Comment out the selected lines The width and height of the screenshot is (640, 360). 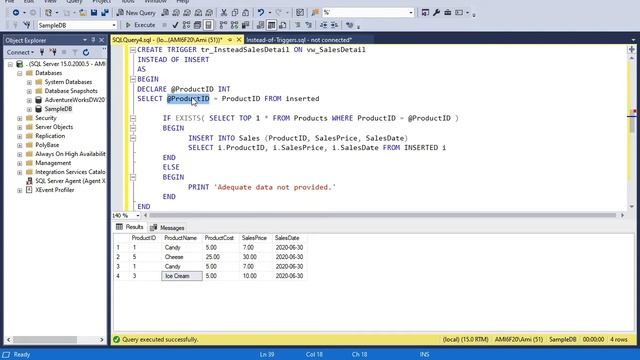click(x=298, y=25)
